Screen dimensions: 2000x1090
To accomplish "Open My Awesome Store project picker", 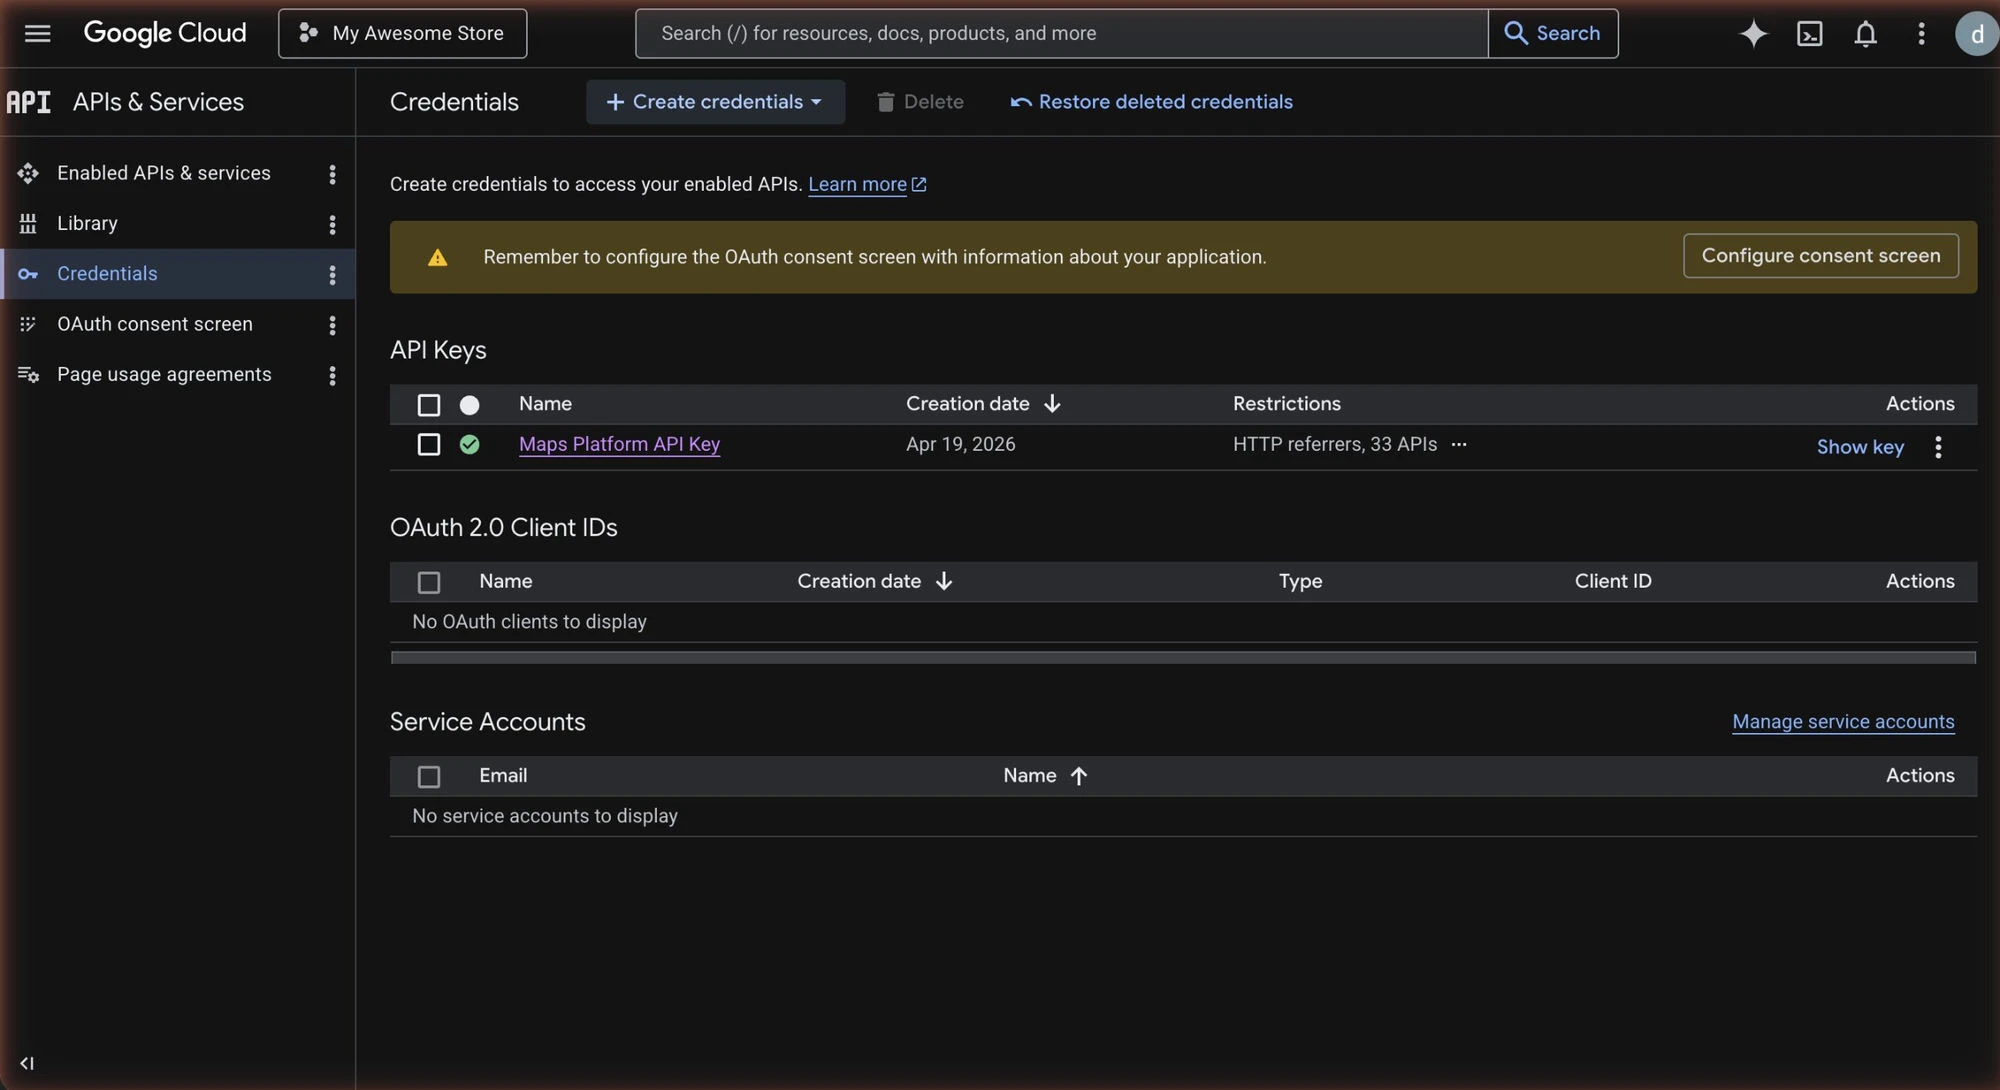I will click(402, 33).
